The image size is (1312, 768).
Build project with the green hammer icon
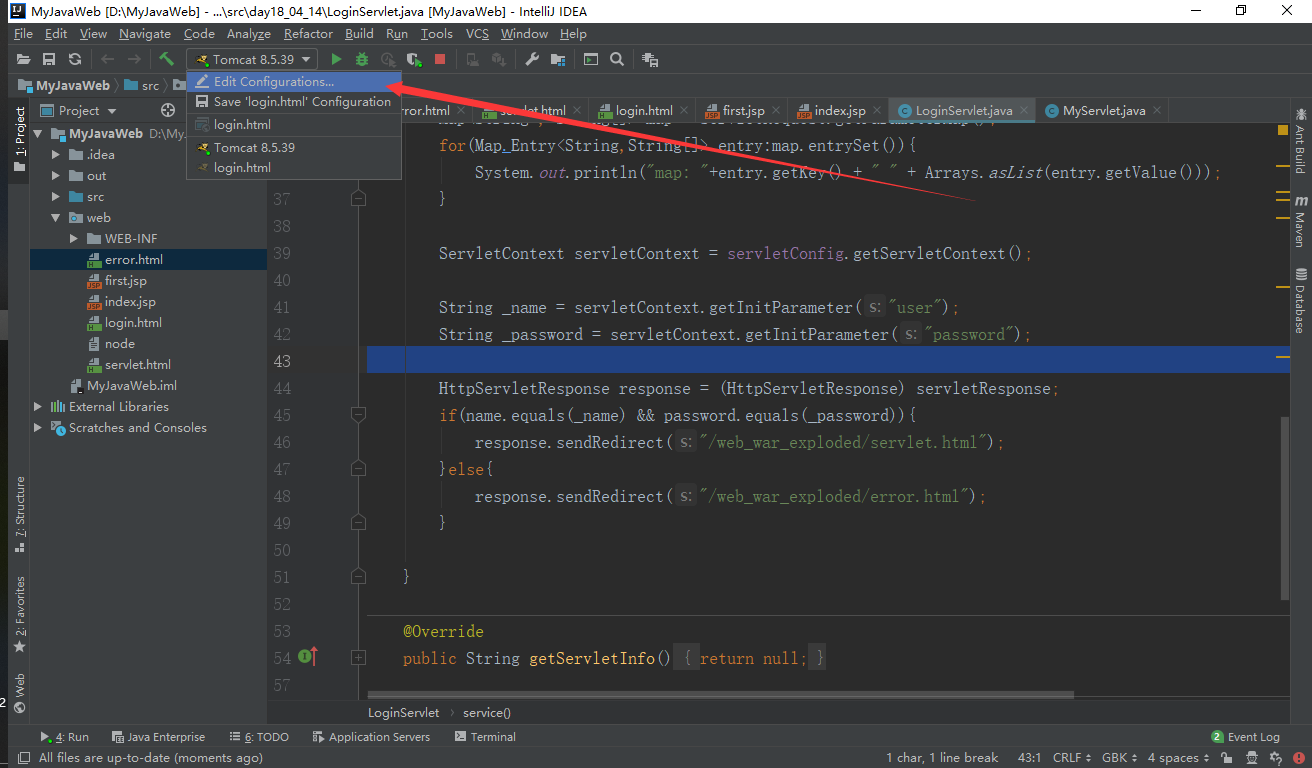167,60
